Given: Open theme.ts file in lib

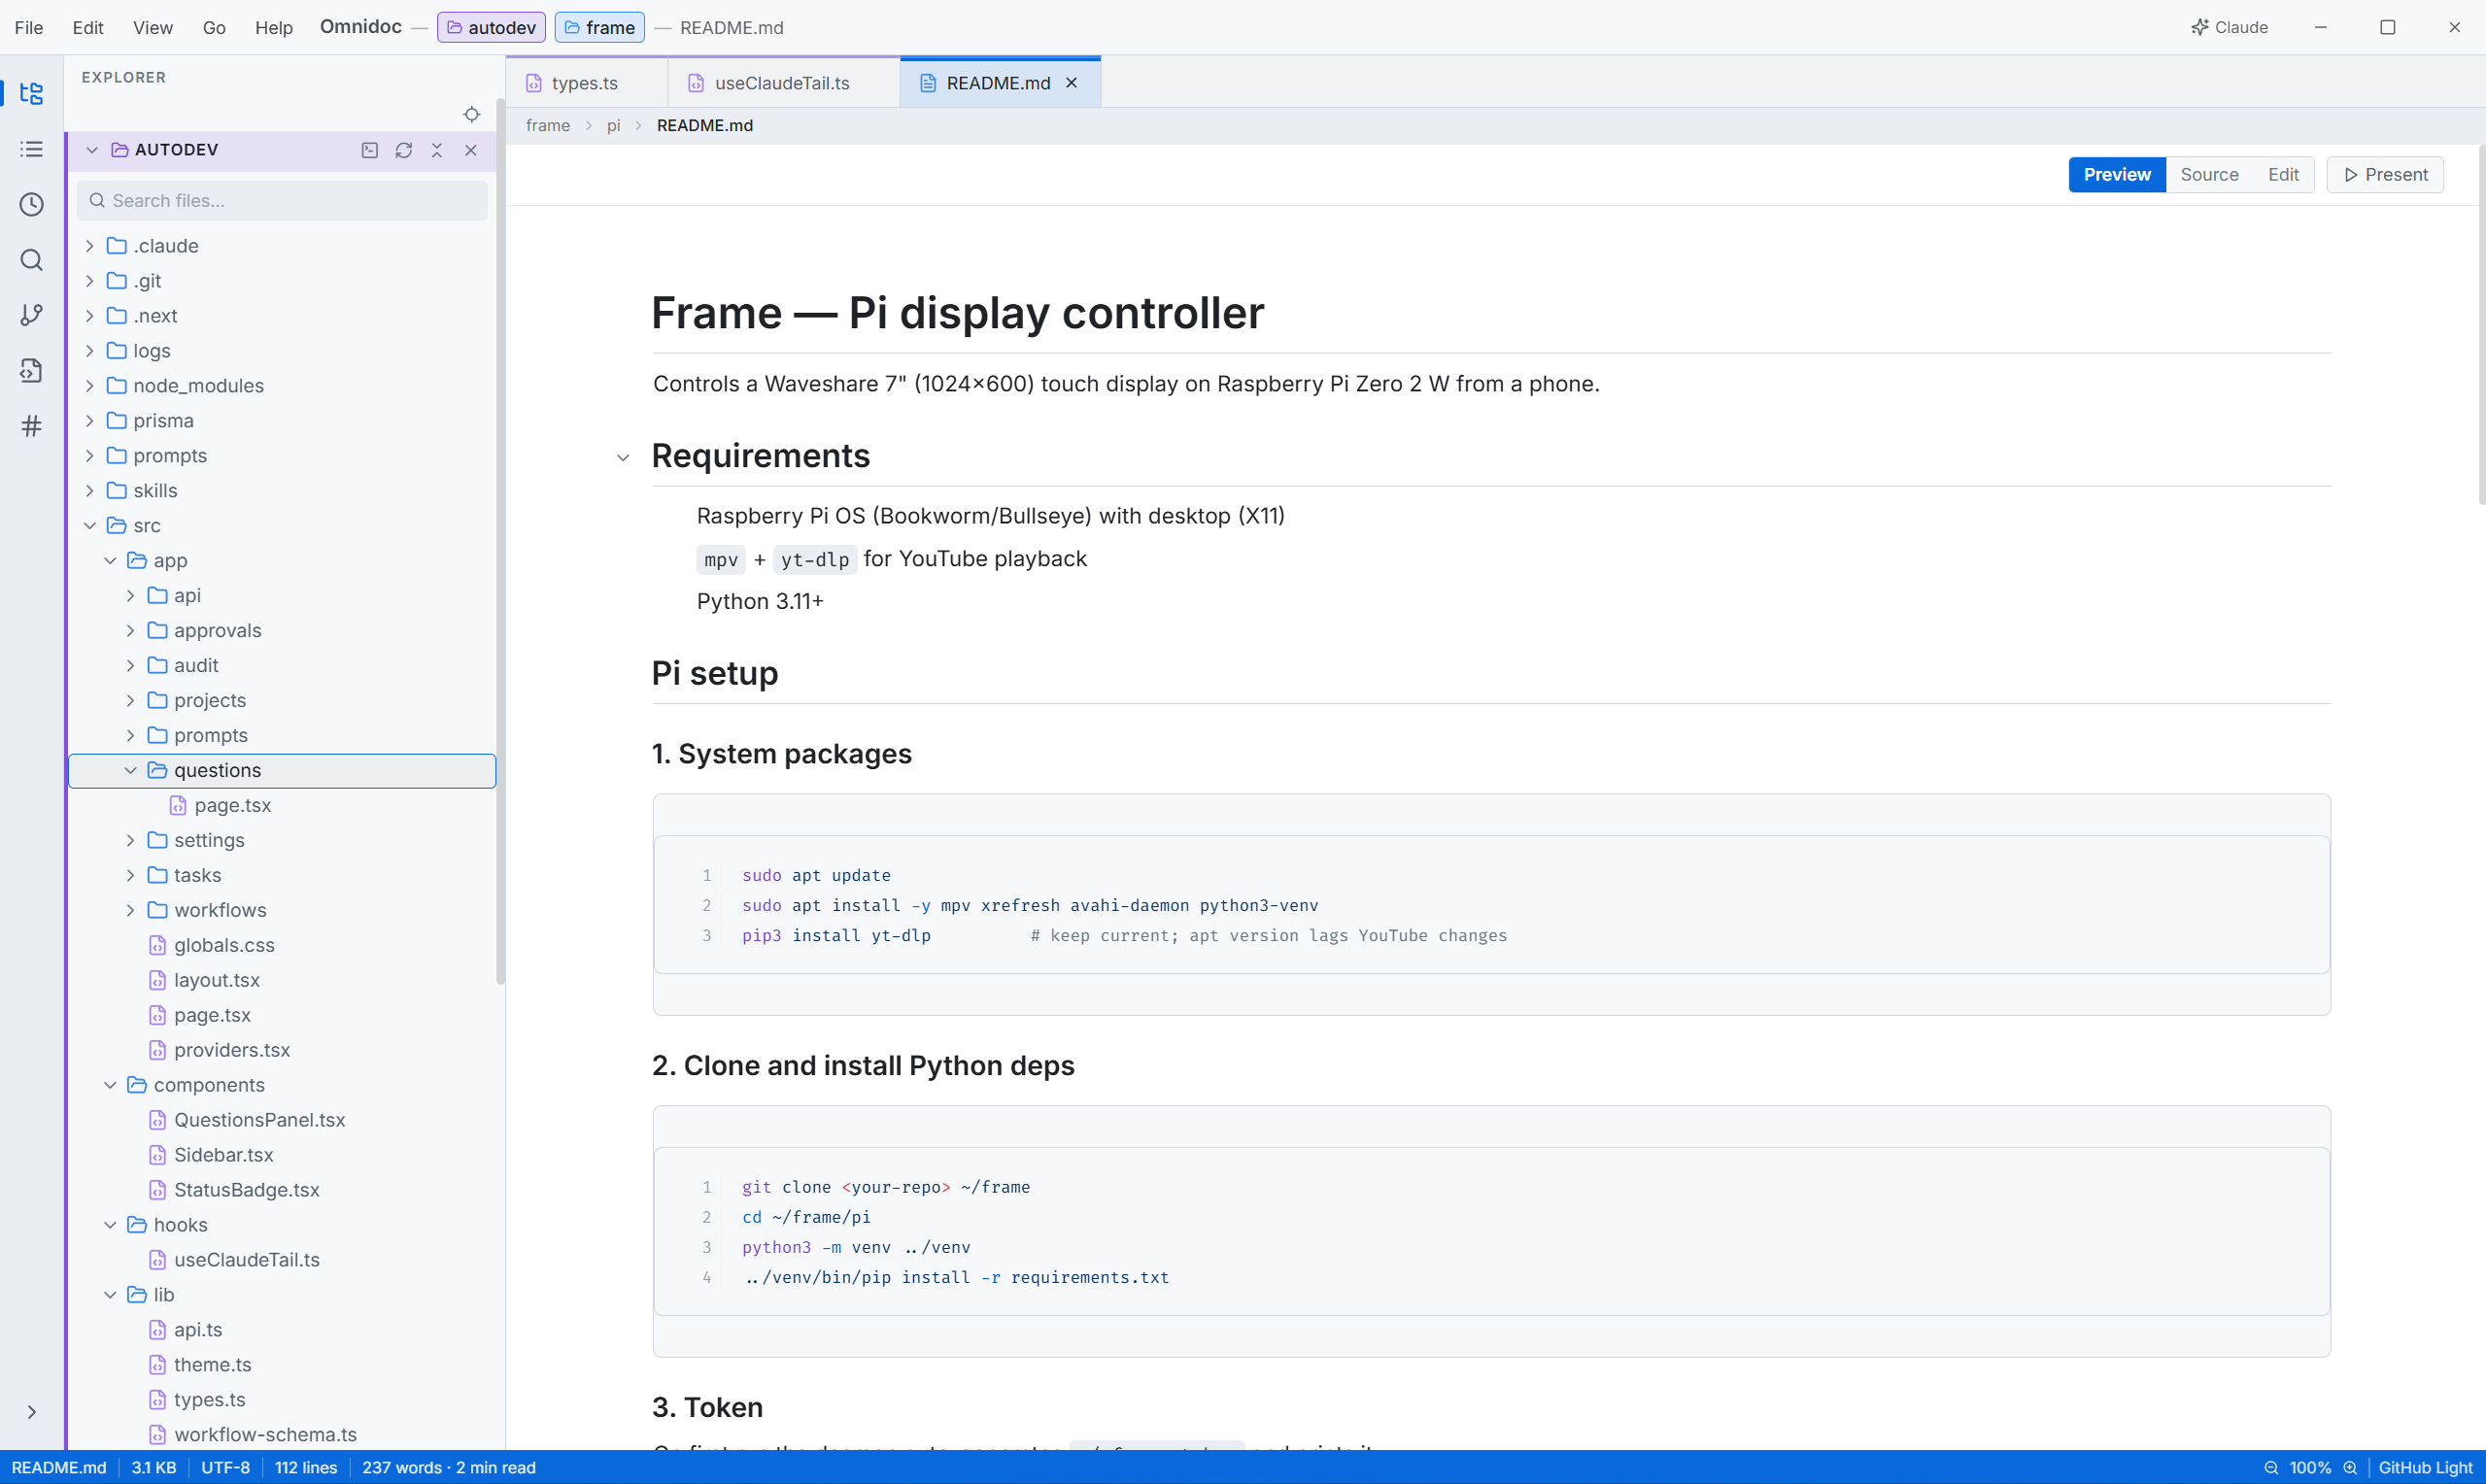Looking at the screenshot, I should [282, 1365].
